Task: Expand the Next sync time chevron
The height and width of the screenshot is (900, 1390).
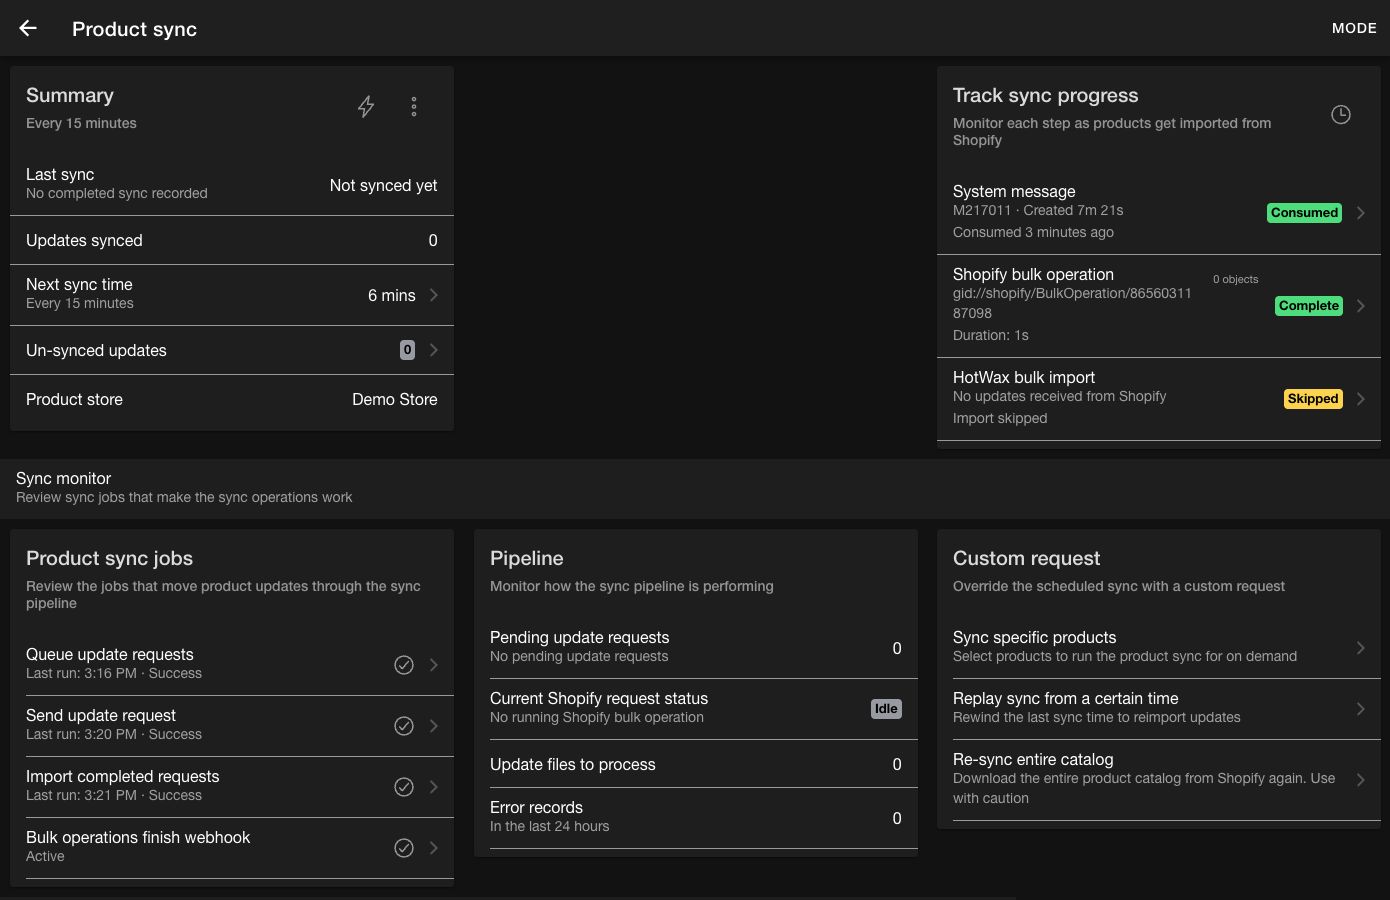Action: click(434, 295)
